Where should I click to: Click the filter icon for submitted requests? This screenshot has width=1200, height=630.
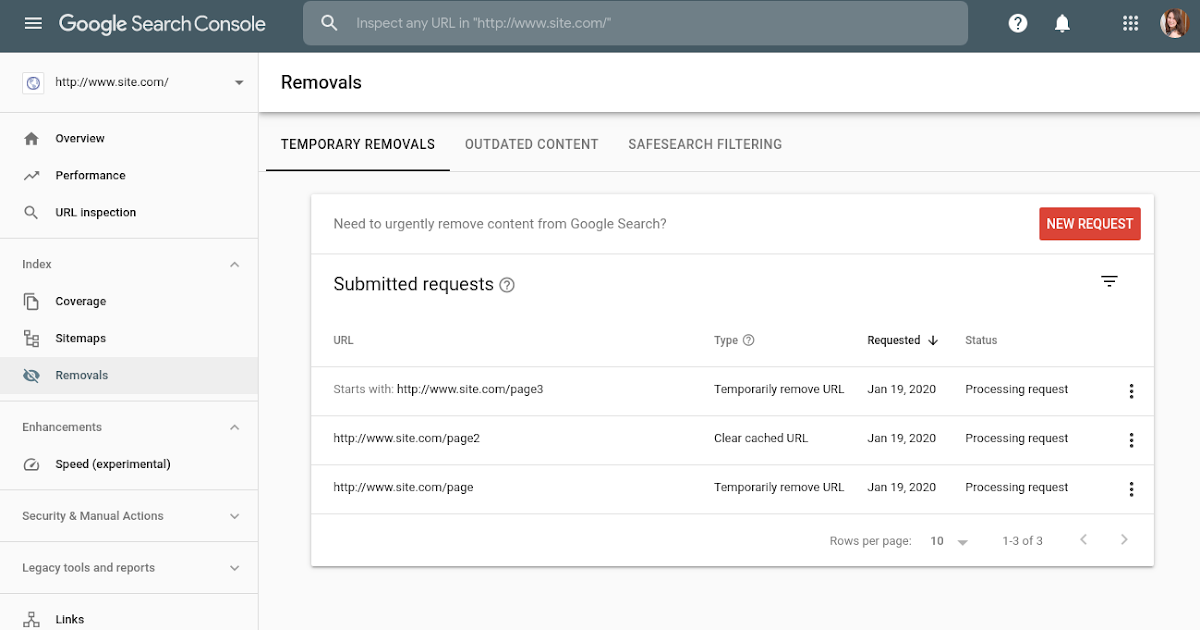click(x=1109, y=282)
